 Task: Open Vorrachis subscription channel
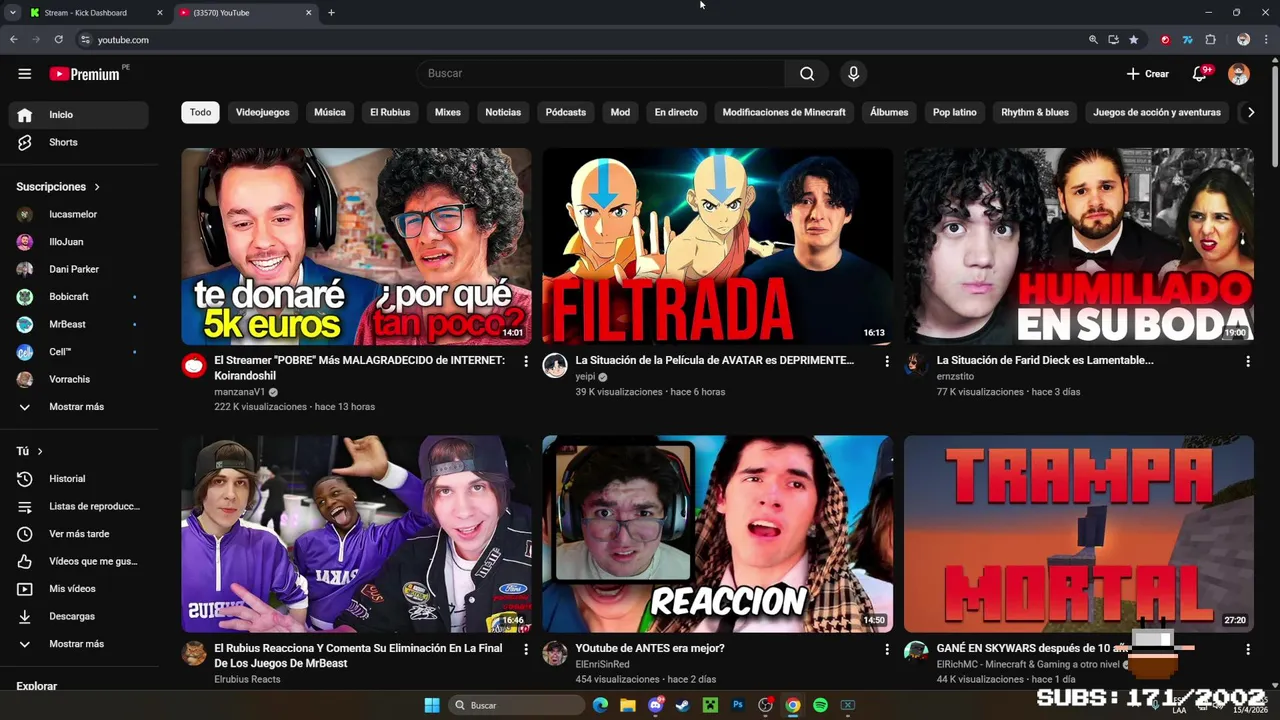click(79, 379)
